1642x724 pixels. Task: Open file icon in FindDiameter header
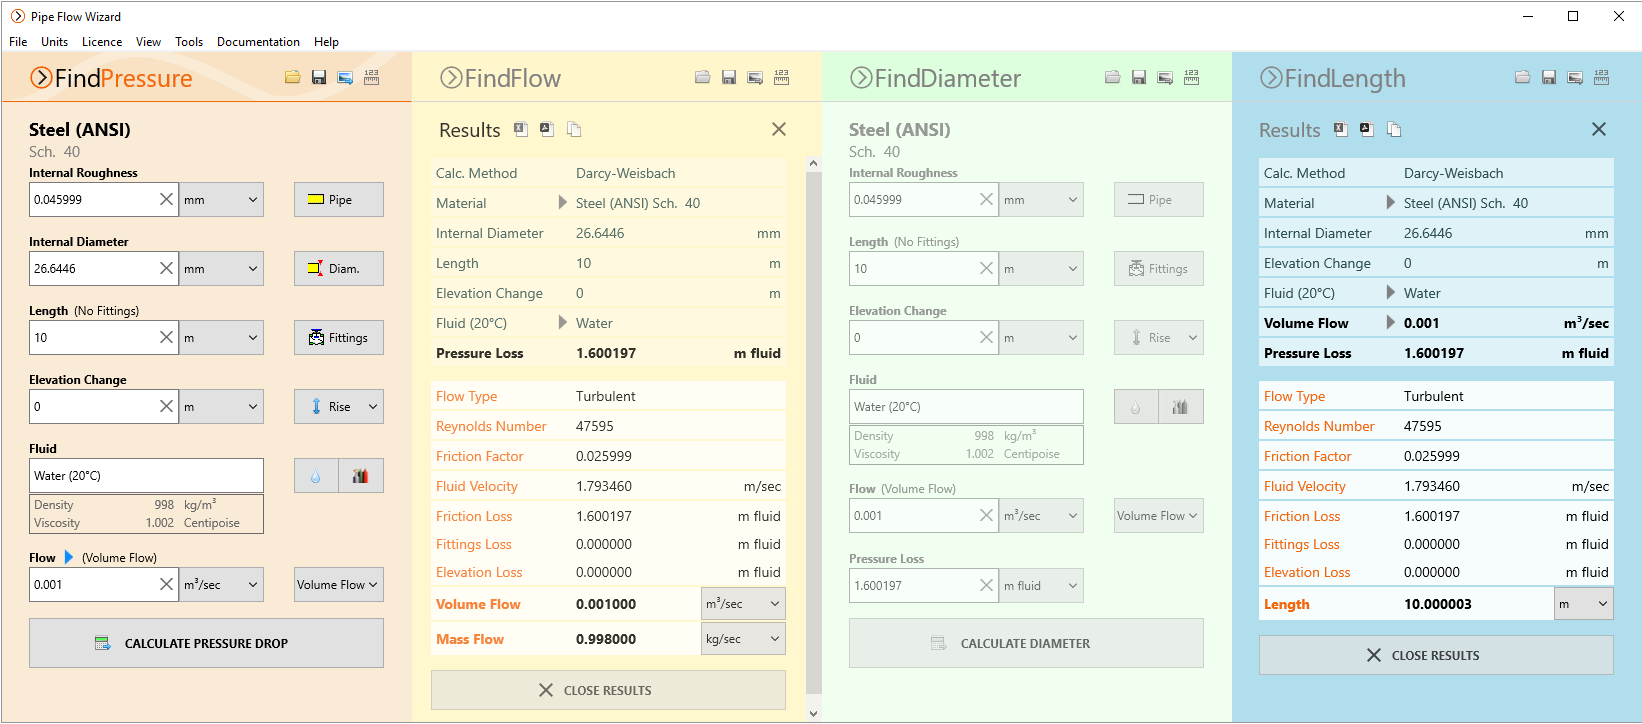[1113, 77]
